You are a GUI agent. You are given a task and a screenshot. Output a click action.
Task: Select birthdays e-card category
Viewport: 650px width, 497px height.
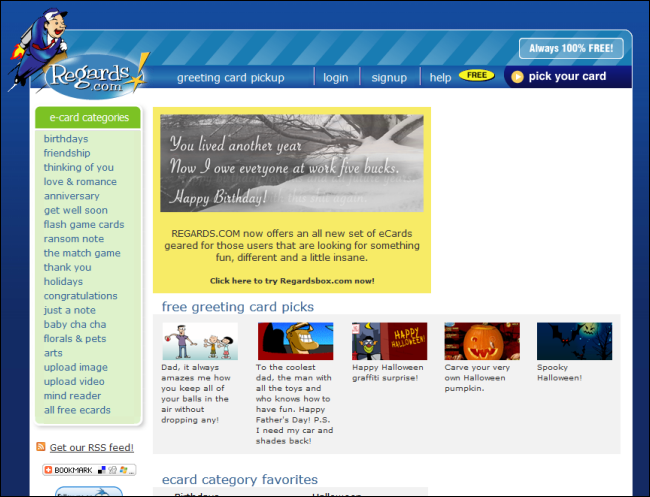66,139
